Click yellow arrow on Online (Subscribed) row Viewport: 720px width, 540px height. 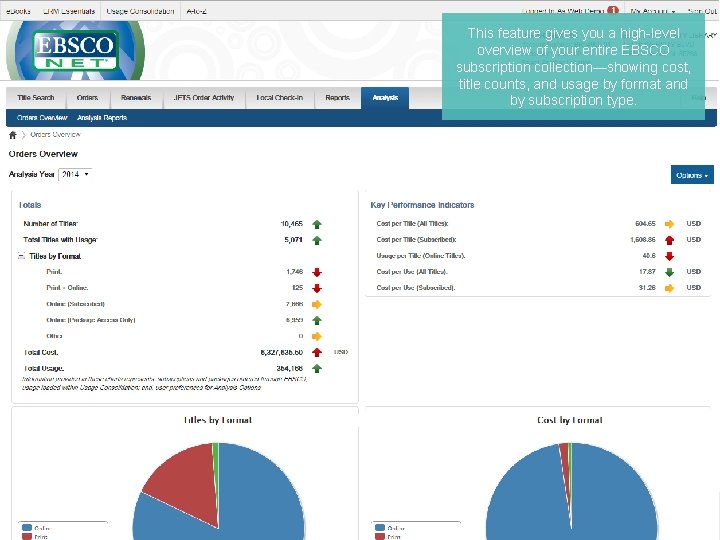point(317,304)
